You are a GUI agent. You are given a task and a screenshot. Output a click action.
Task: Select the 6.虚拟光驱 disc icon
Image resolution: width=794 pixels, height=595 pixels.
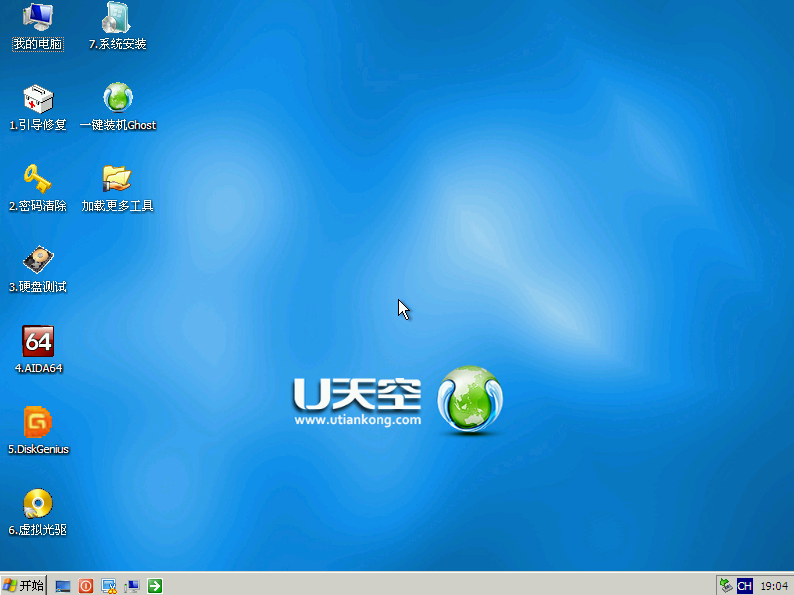point(38,503)
